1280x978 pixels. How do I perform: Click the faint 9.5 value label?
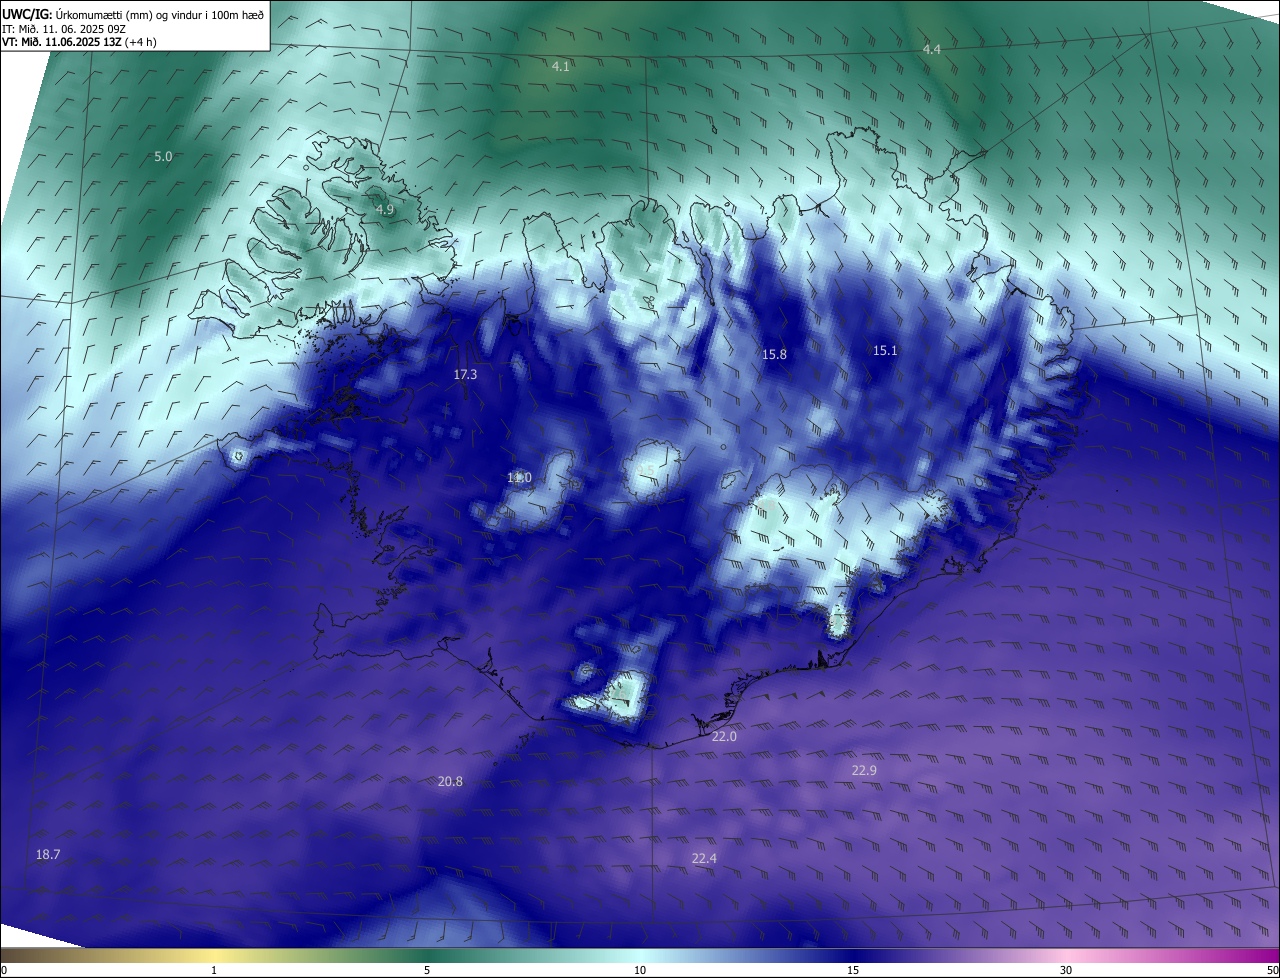coord(647,470)
